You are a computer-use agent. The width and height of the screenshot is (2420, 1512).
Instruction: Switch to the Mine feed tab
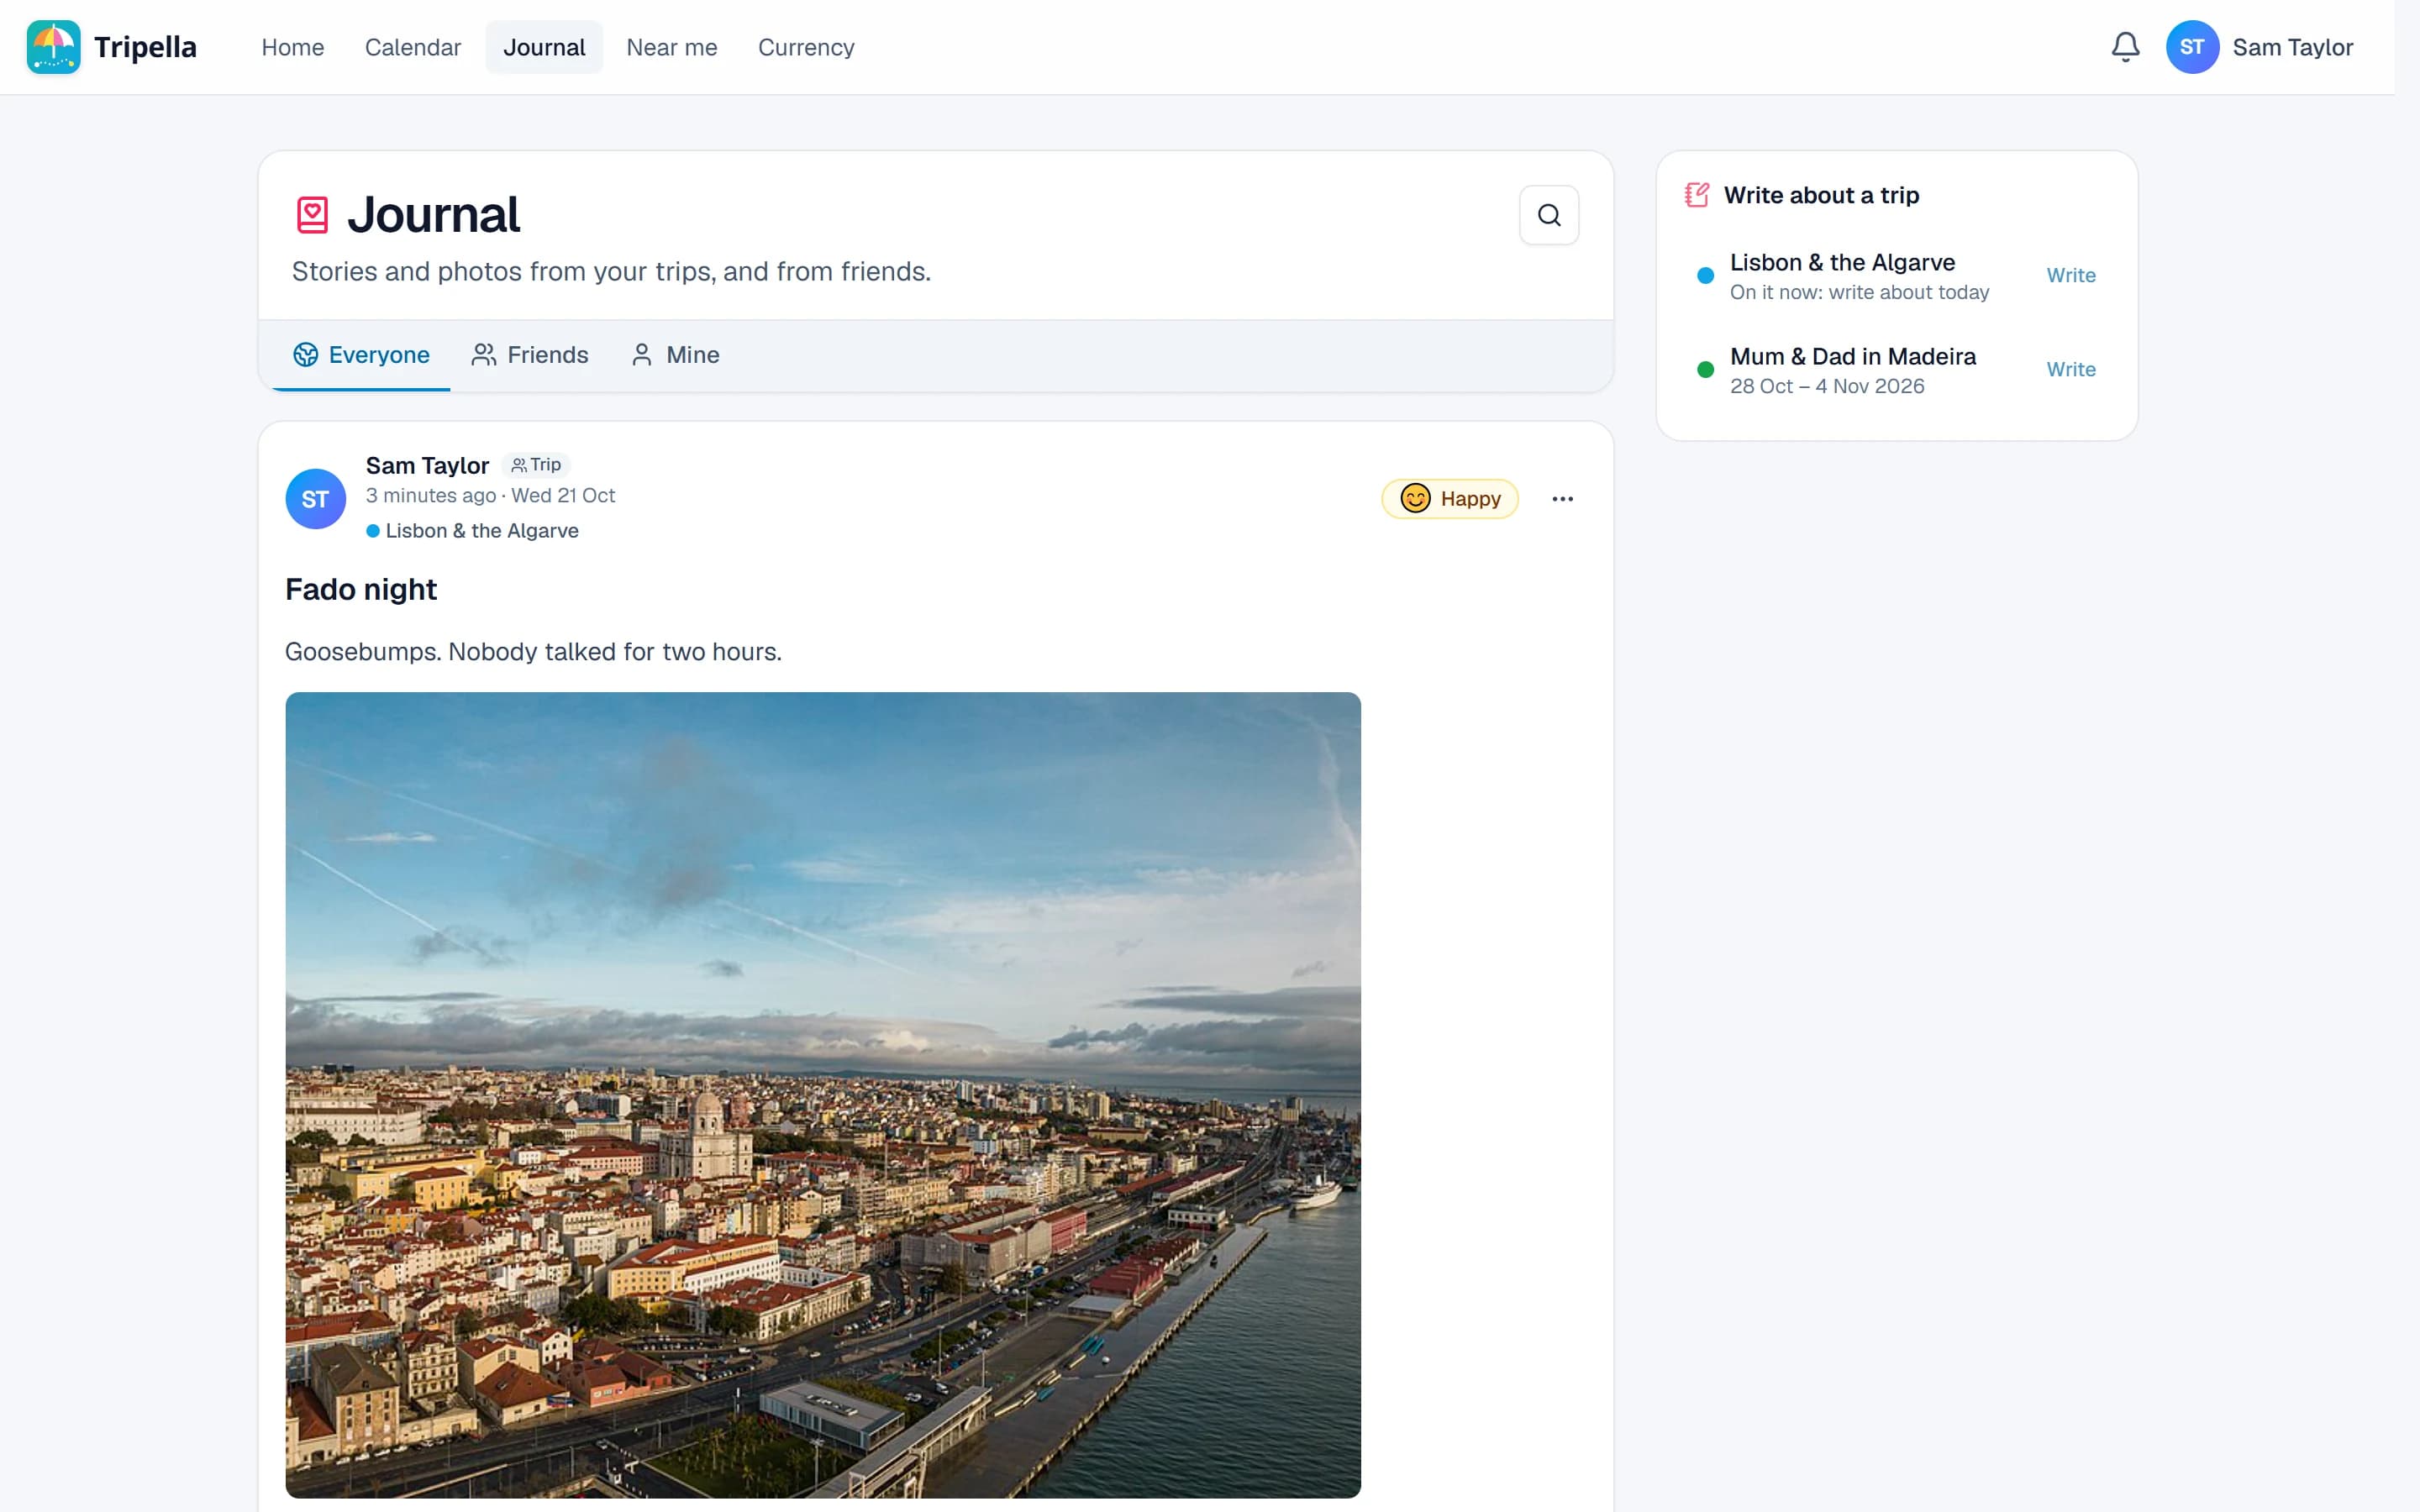pos(675,355)
